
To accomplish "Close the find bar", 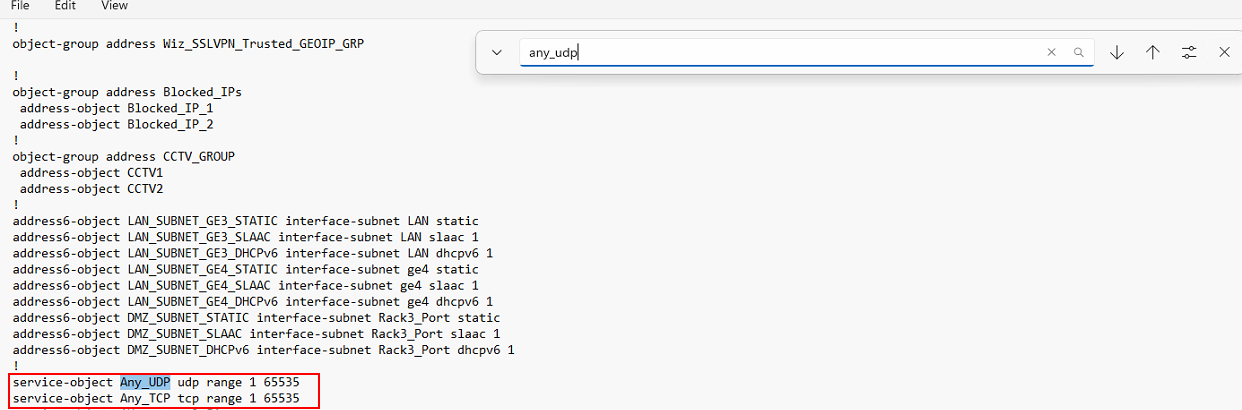I will tap(1224, 52).
